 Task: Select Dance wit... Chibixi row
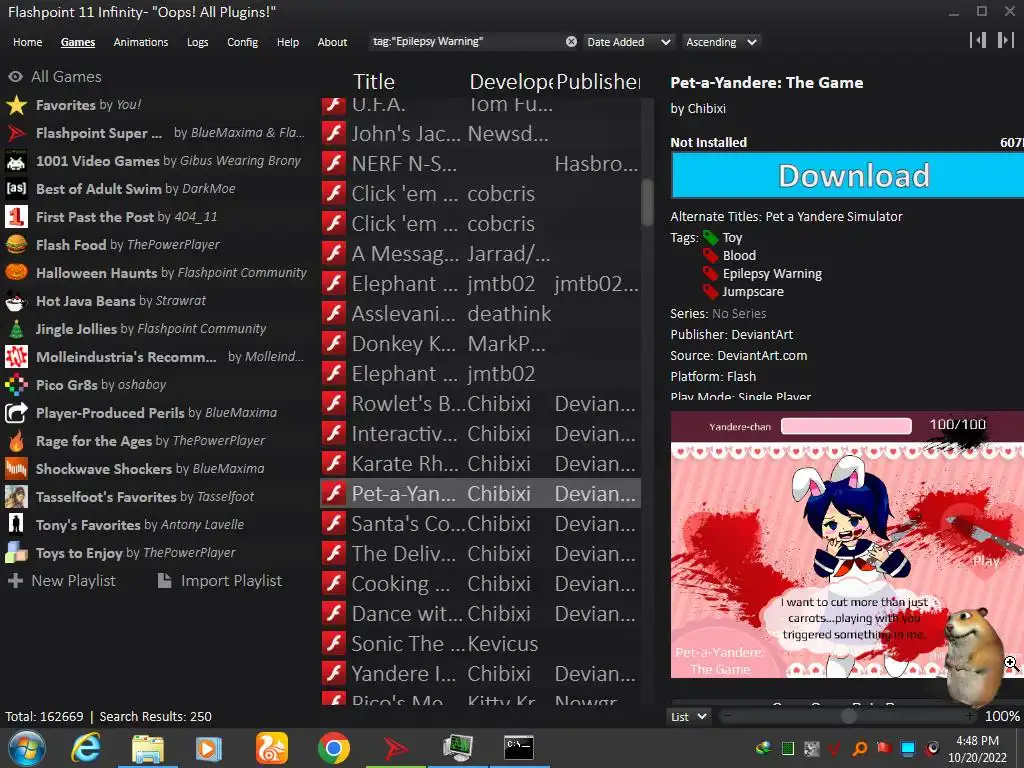tap(481, 614)
